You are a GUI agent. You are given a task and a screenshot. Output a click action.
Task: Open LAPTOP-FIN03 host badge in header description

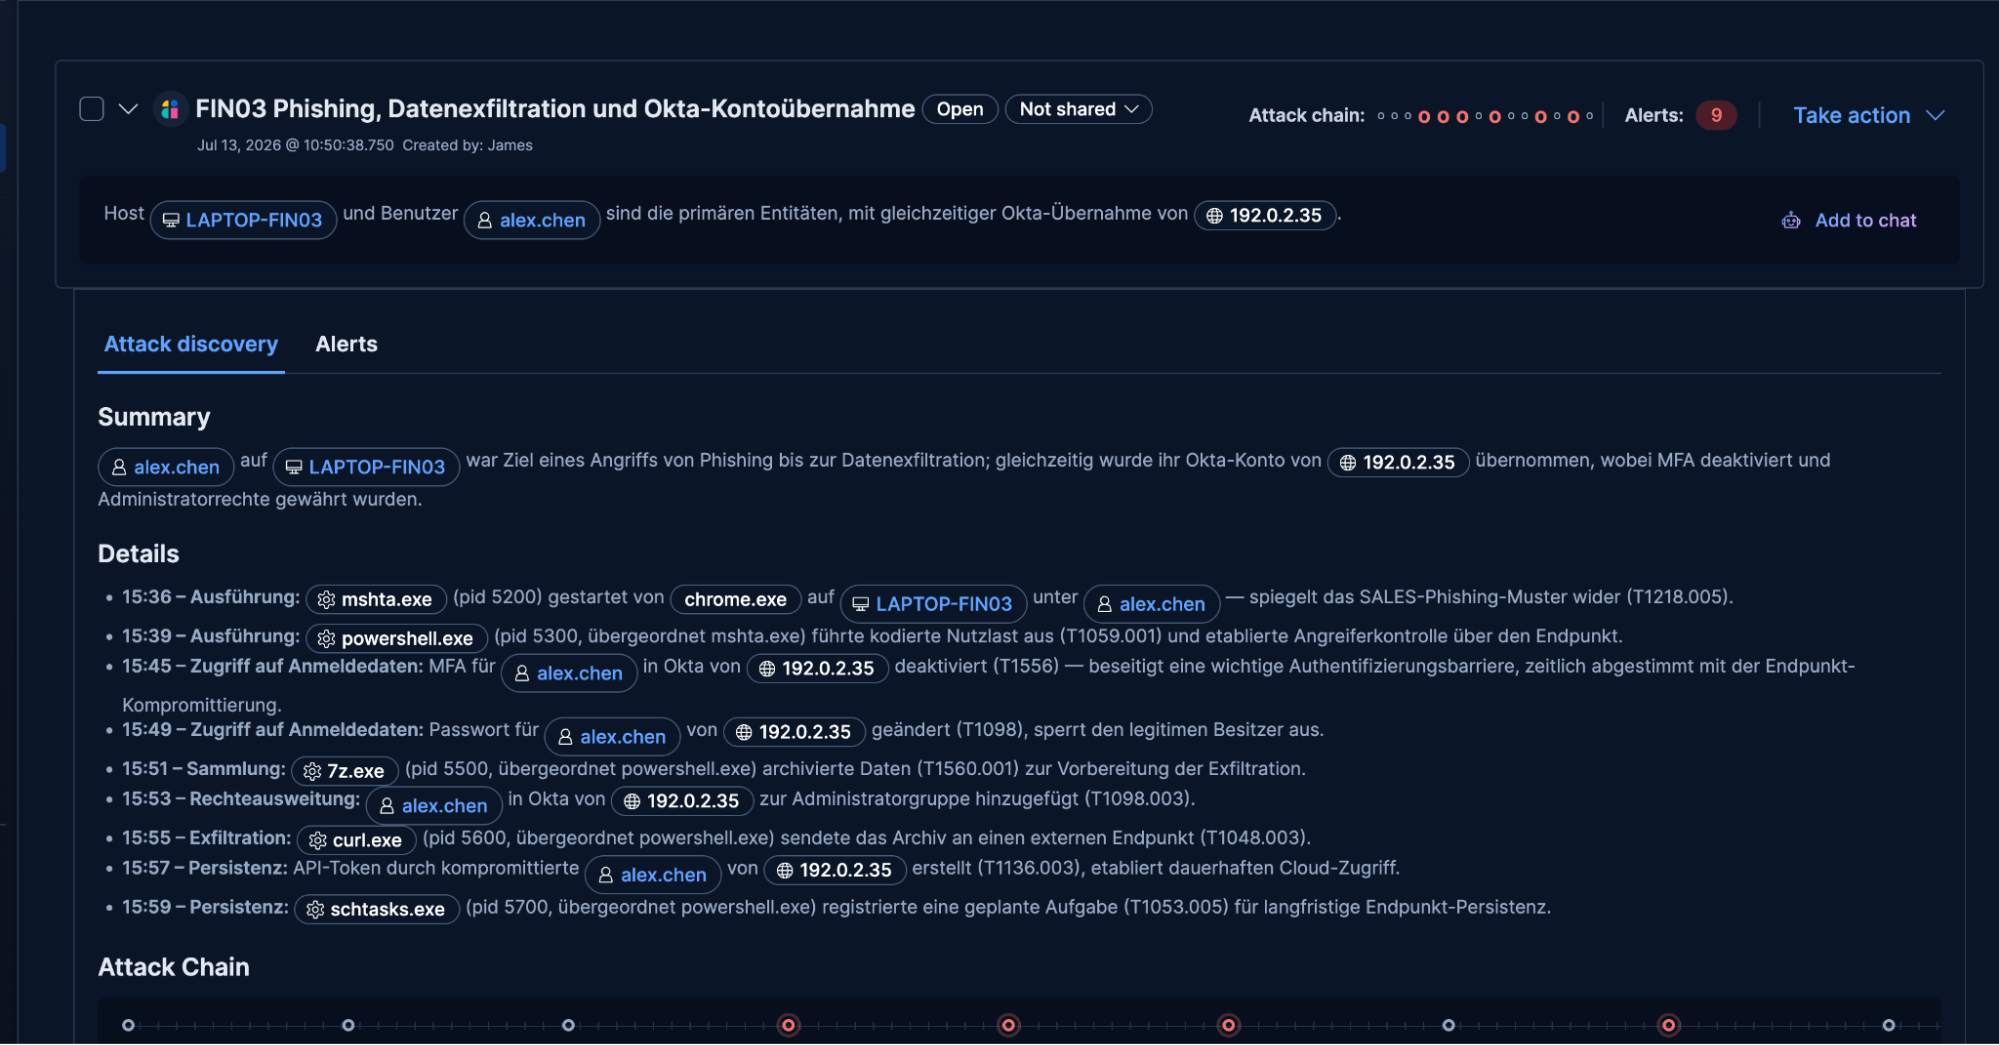[243, 220]
